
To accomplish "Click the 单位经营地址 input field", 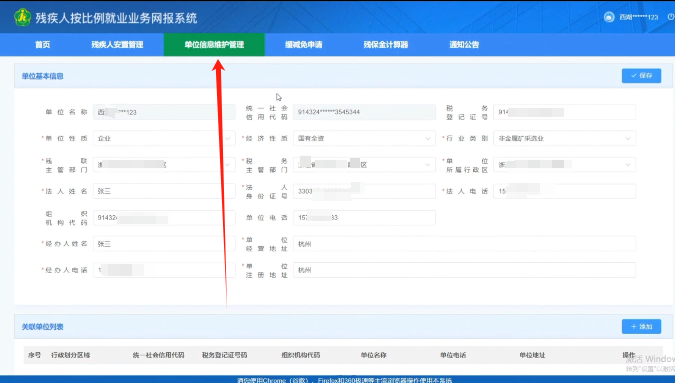I will coord(464,244).
